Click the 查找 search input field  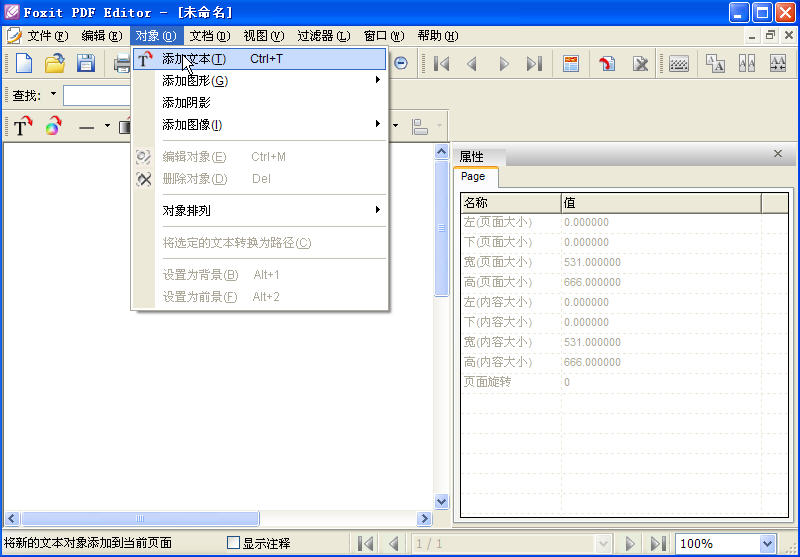pos(97,95)
